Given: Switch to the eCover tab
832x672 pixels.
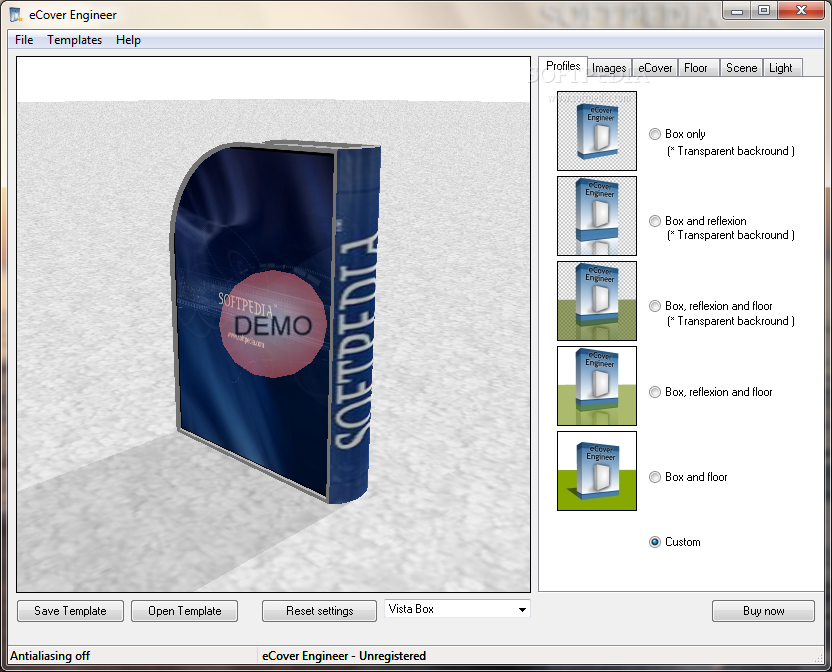Looking at the screenshot, I should coord(655,68).
